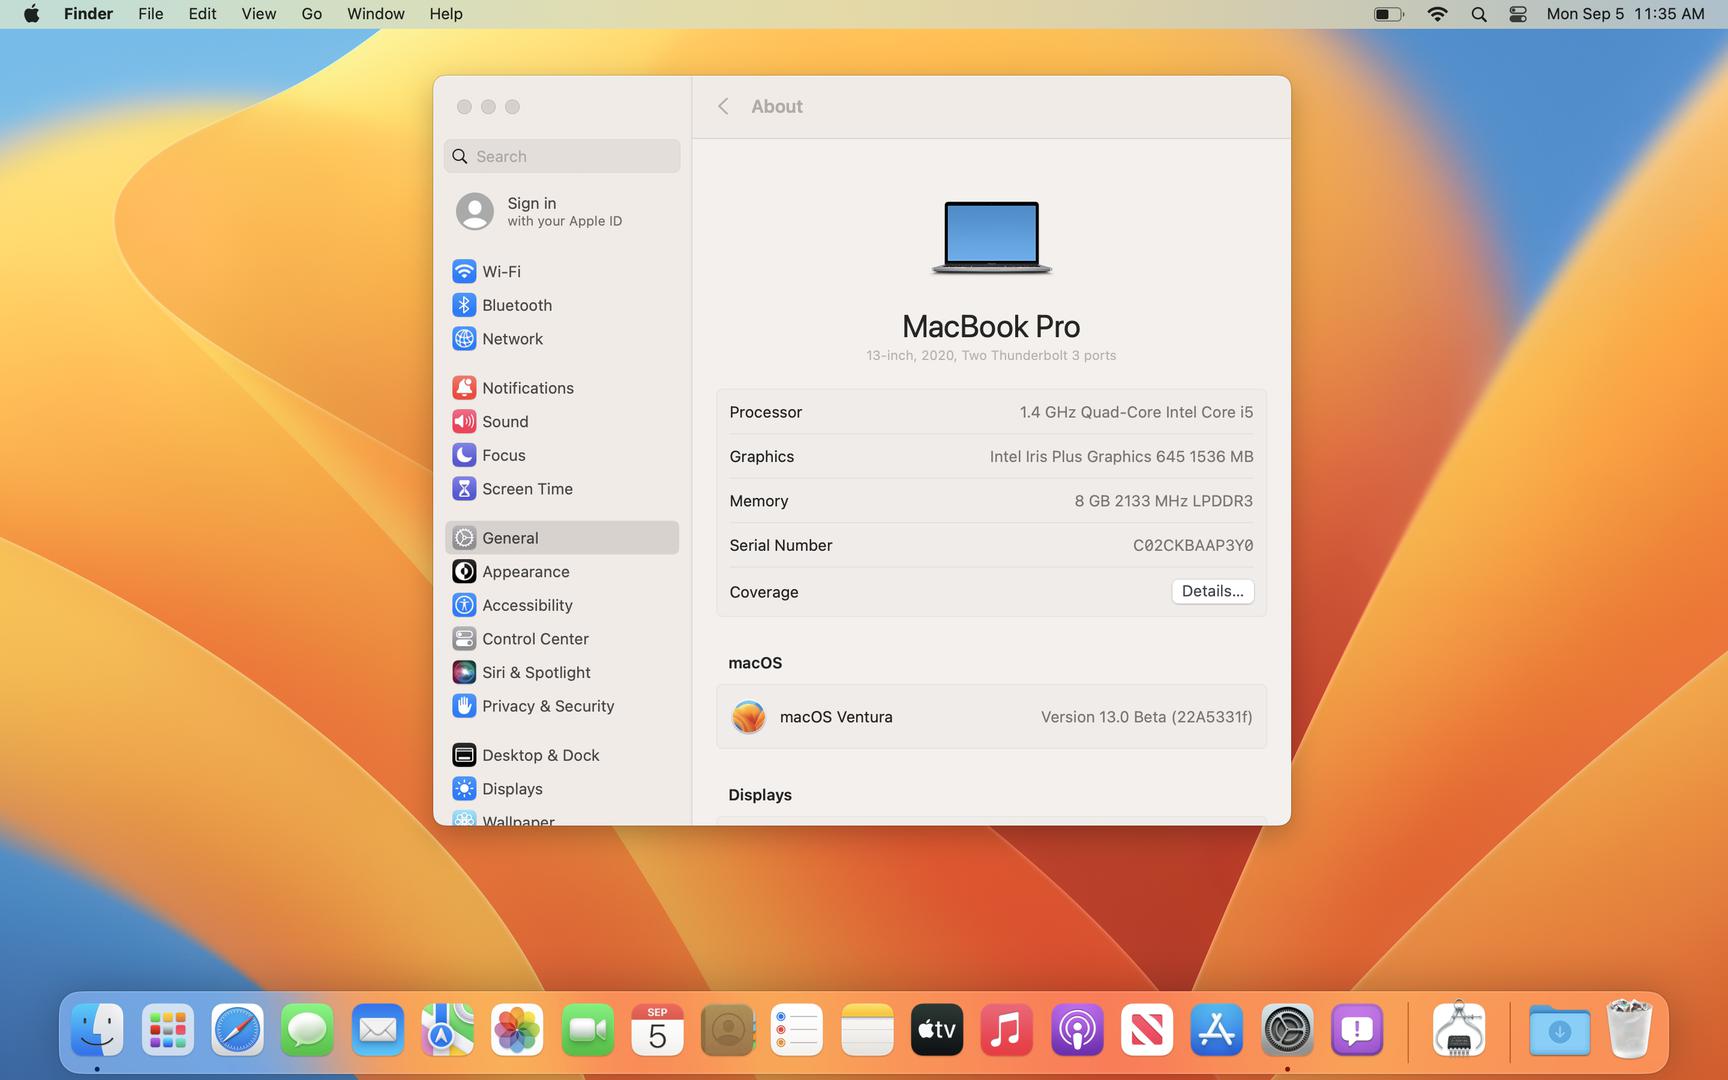The image size is (1728, 1080).
Task: Open Launchpad from the Dock
Action: [x=167, y=1030]
